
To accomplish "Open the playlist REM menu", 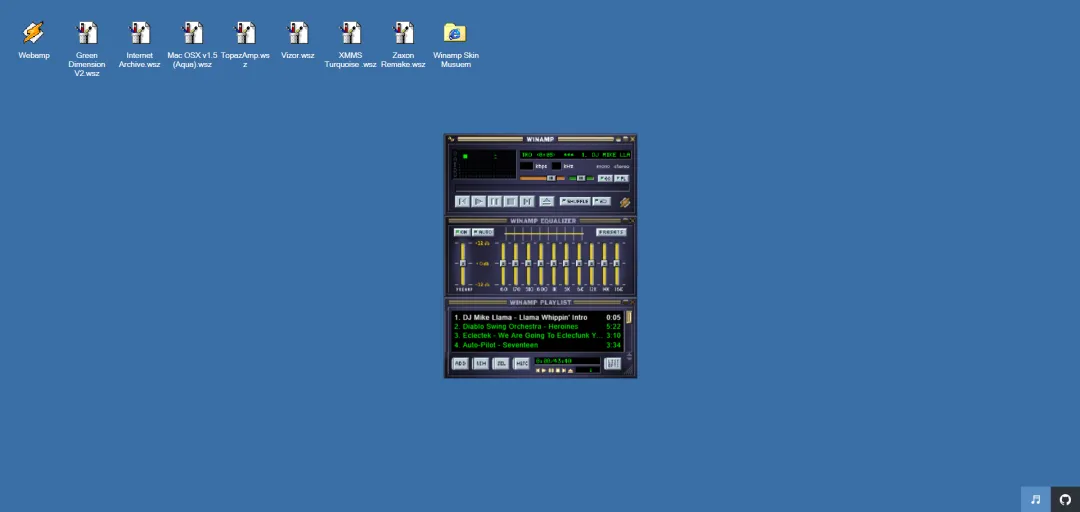I will coord(481,363).
